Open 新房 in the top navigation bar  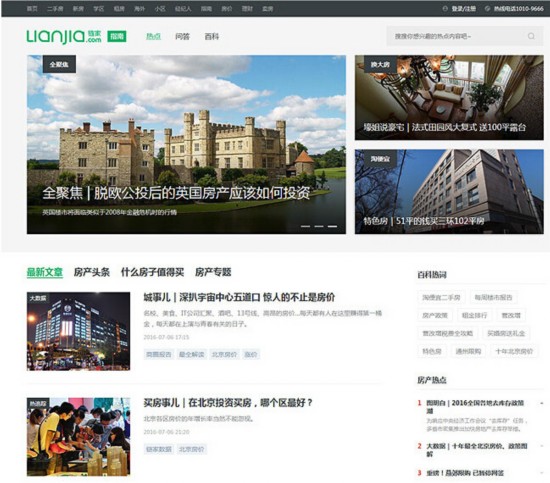pos(78,8)
